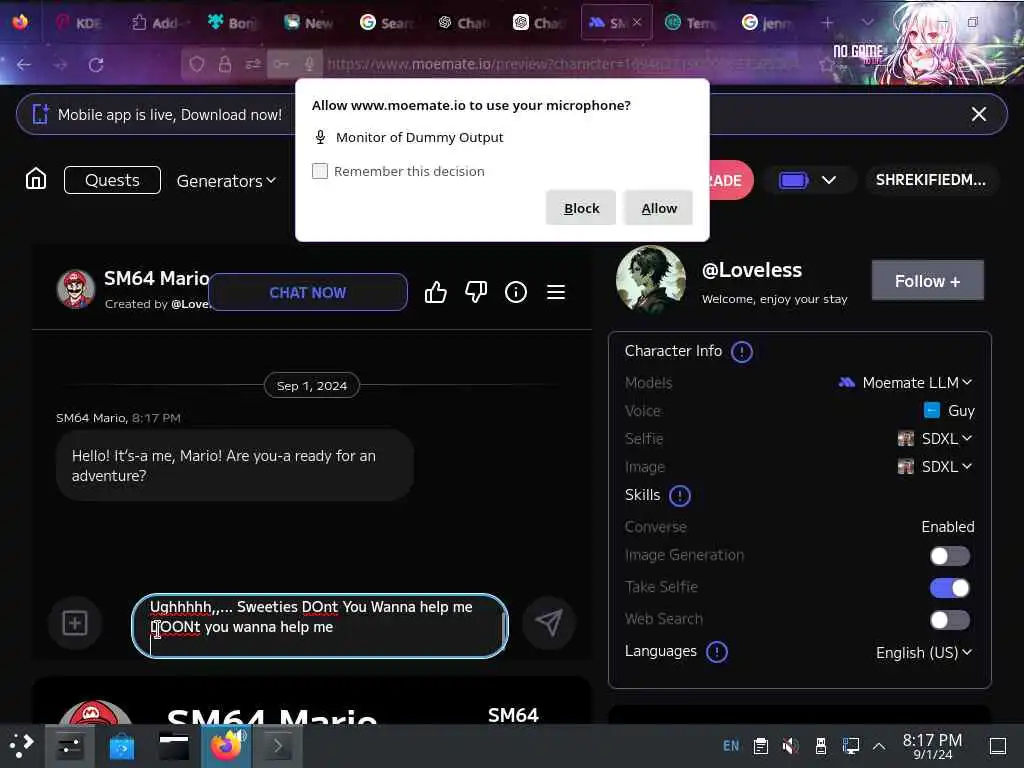Click the tracking protection shield icon

pos(197,64)
